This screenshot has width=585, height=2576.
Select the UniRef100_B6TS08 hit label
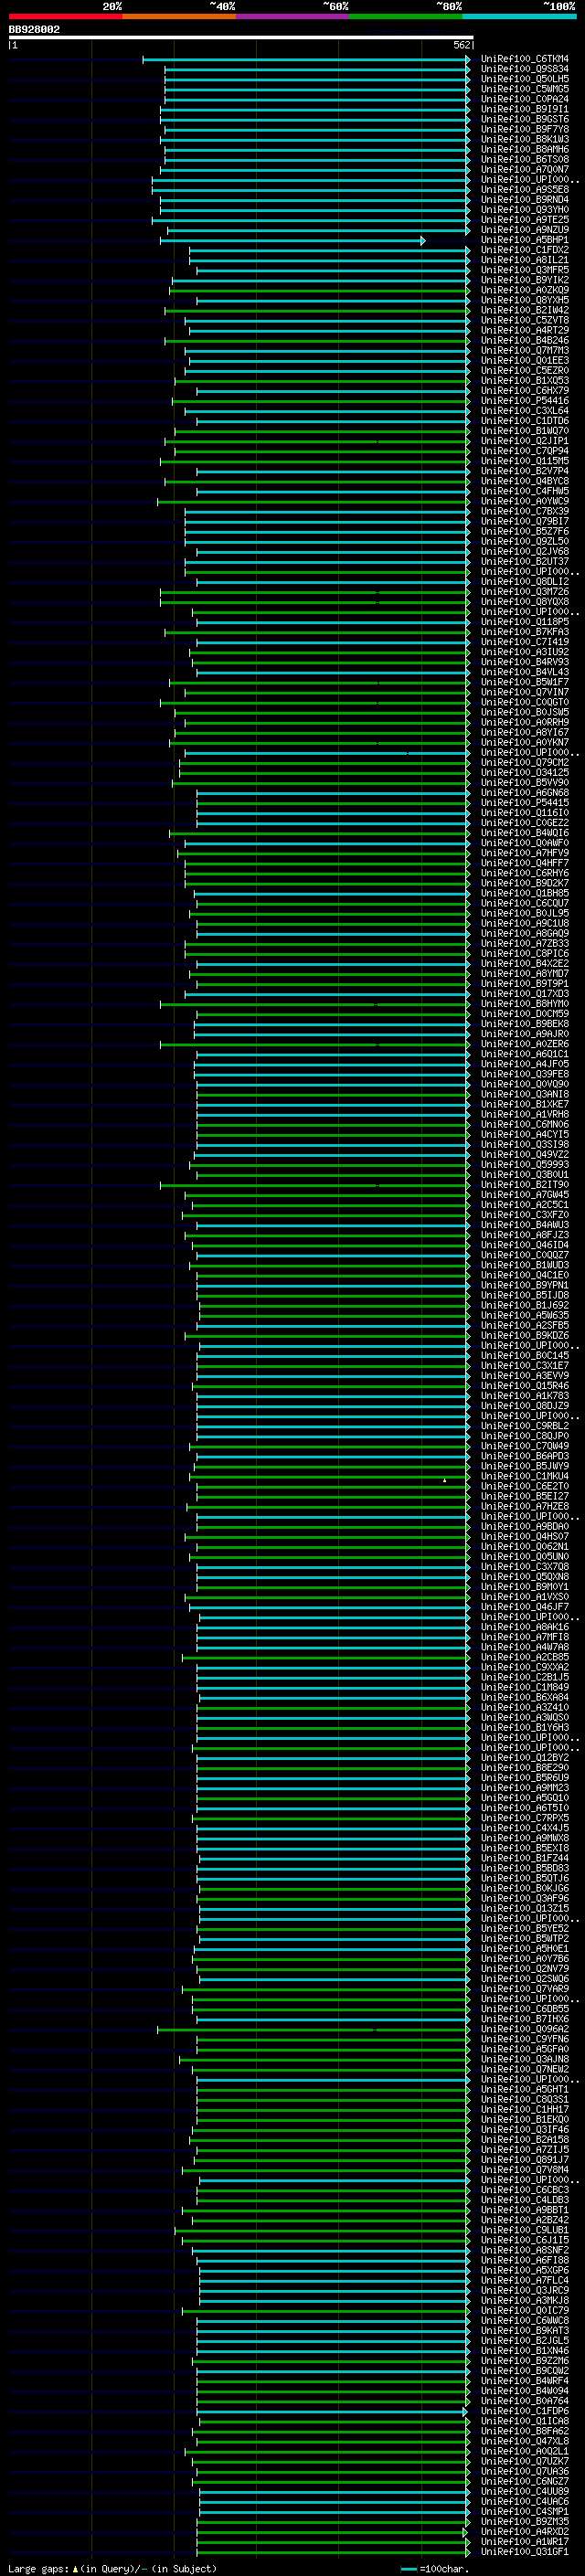525,159
